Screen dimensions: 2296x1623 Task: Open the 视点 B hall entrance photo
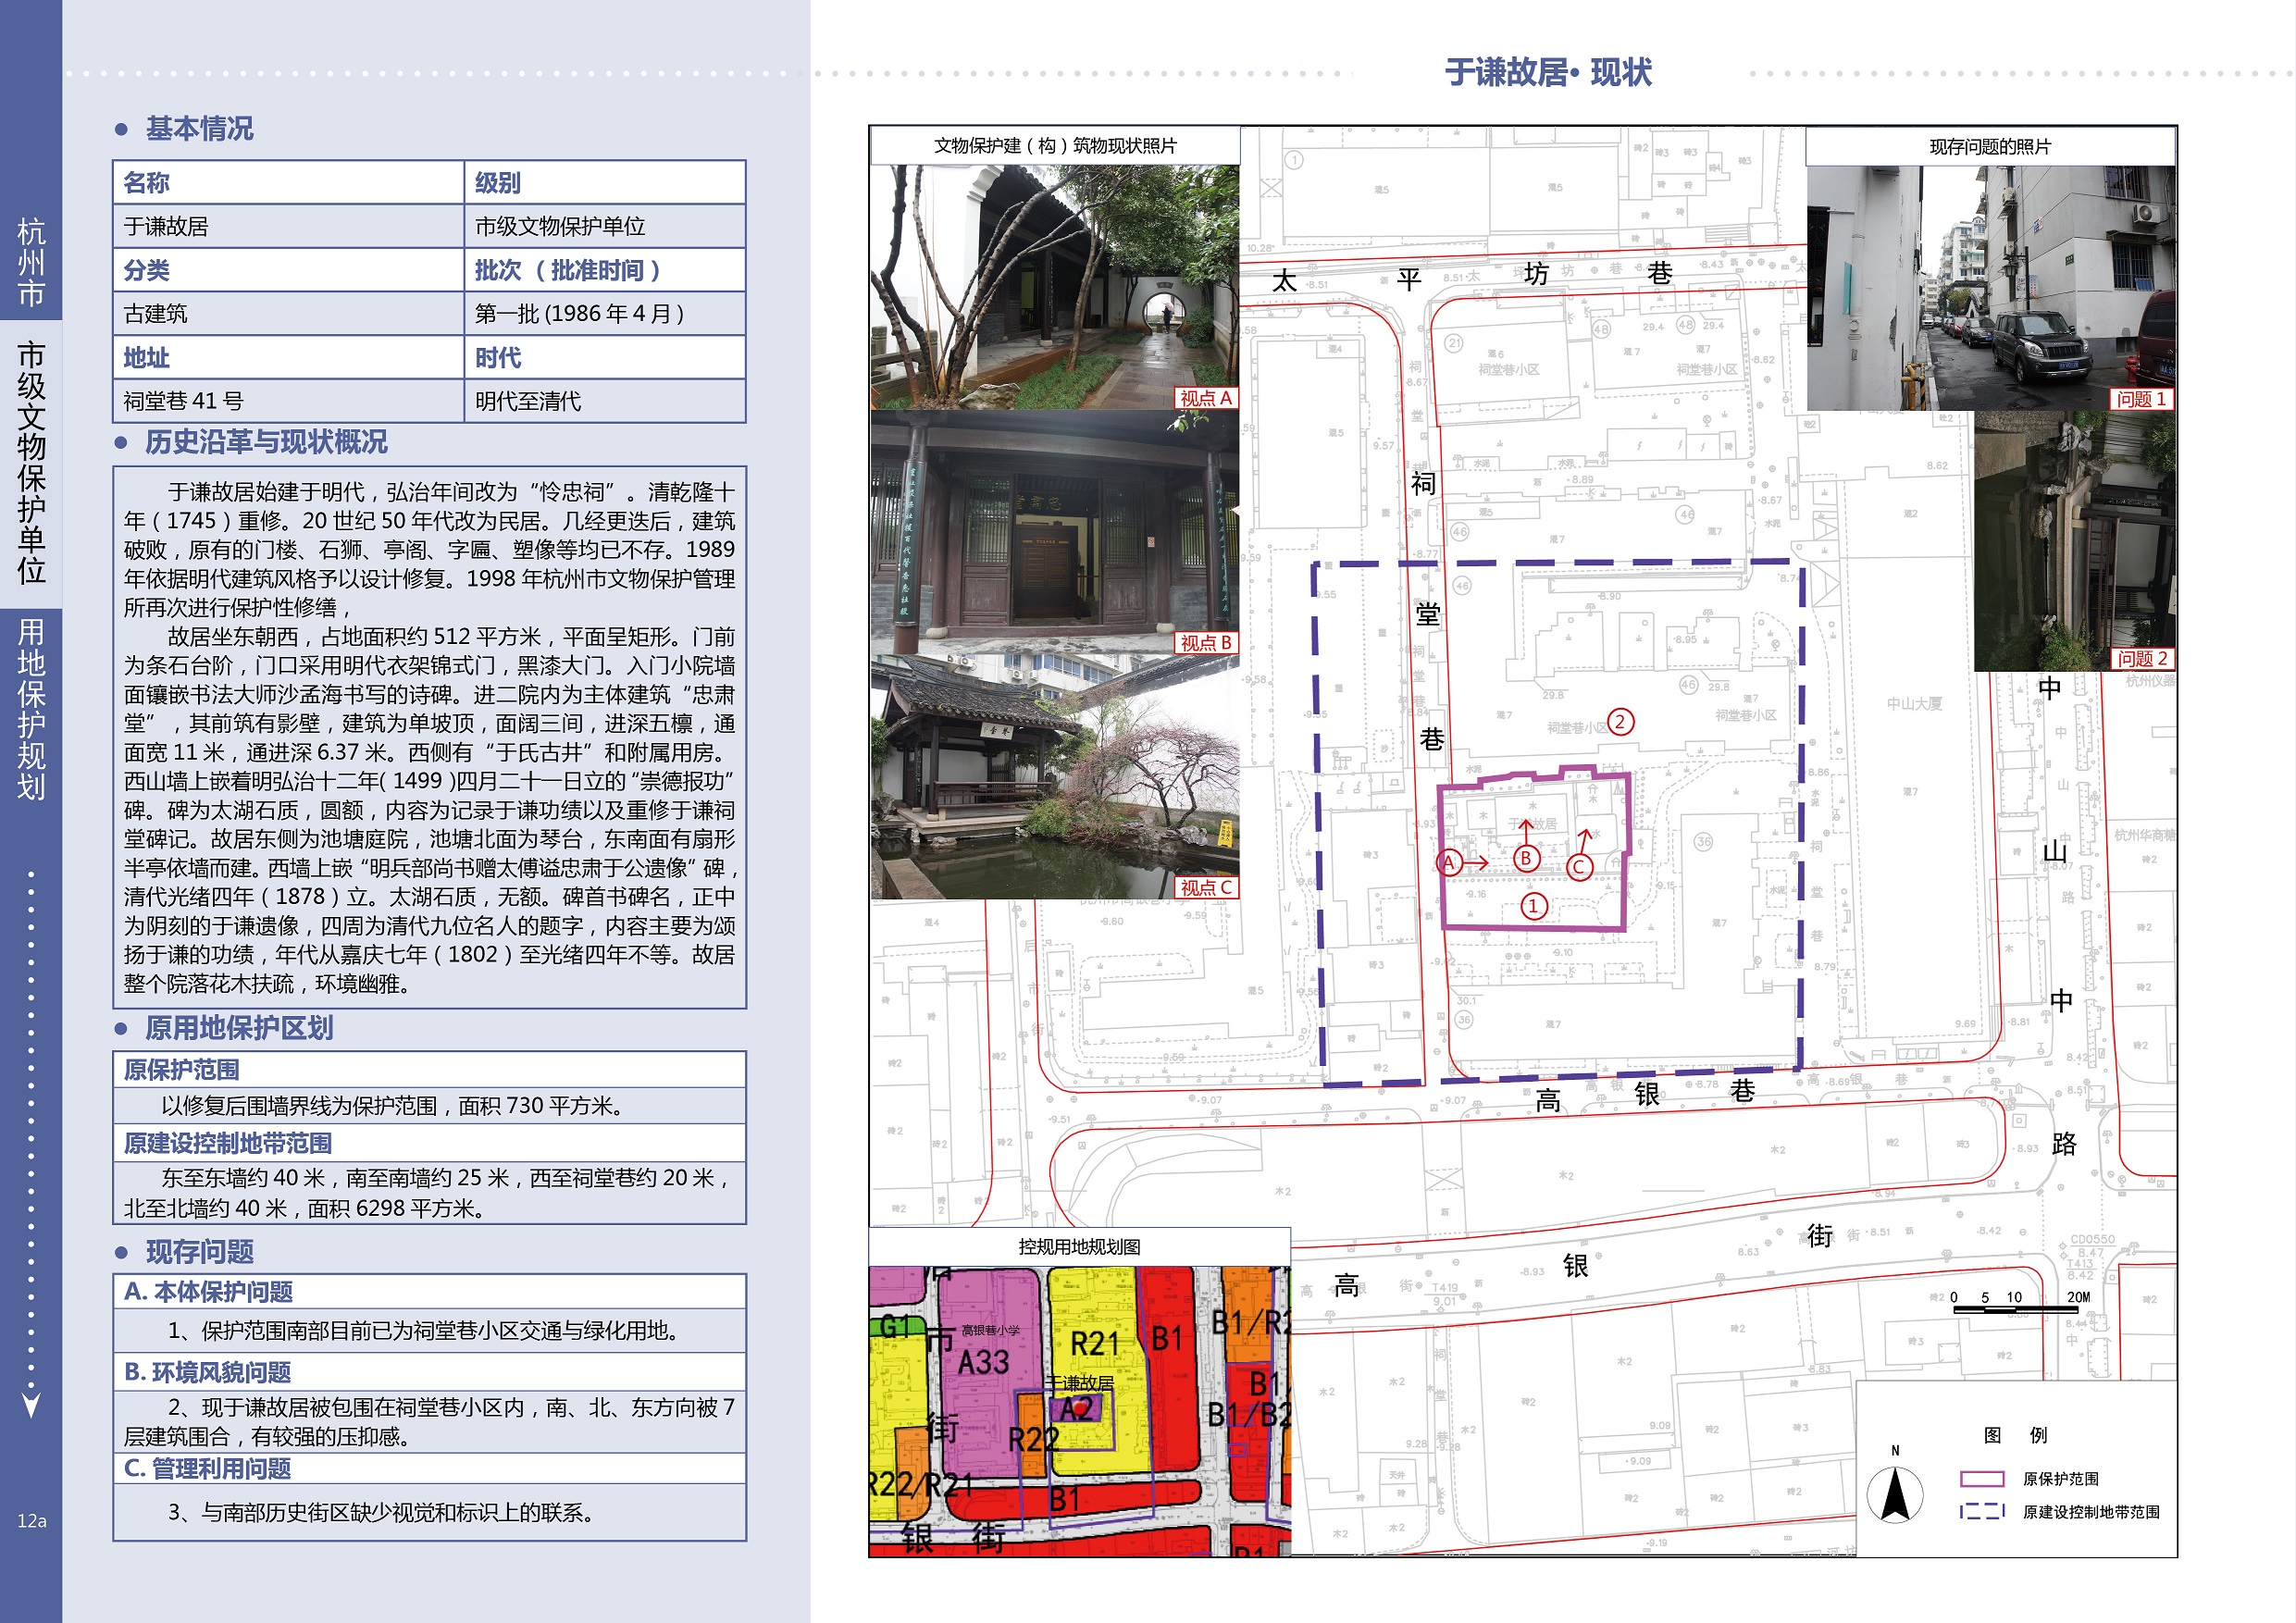pyautogui.click(x=1054, y=532)
